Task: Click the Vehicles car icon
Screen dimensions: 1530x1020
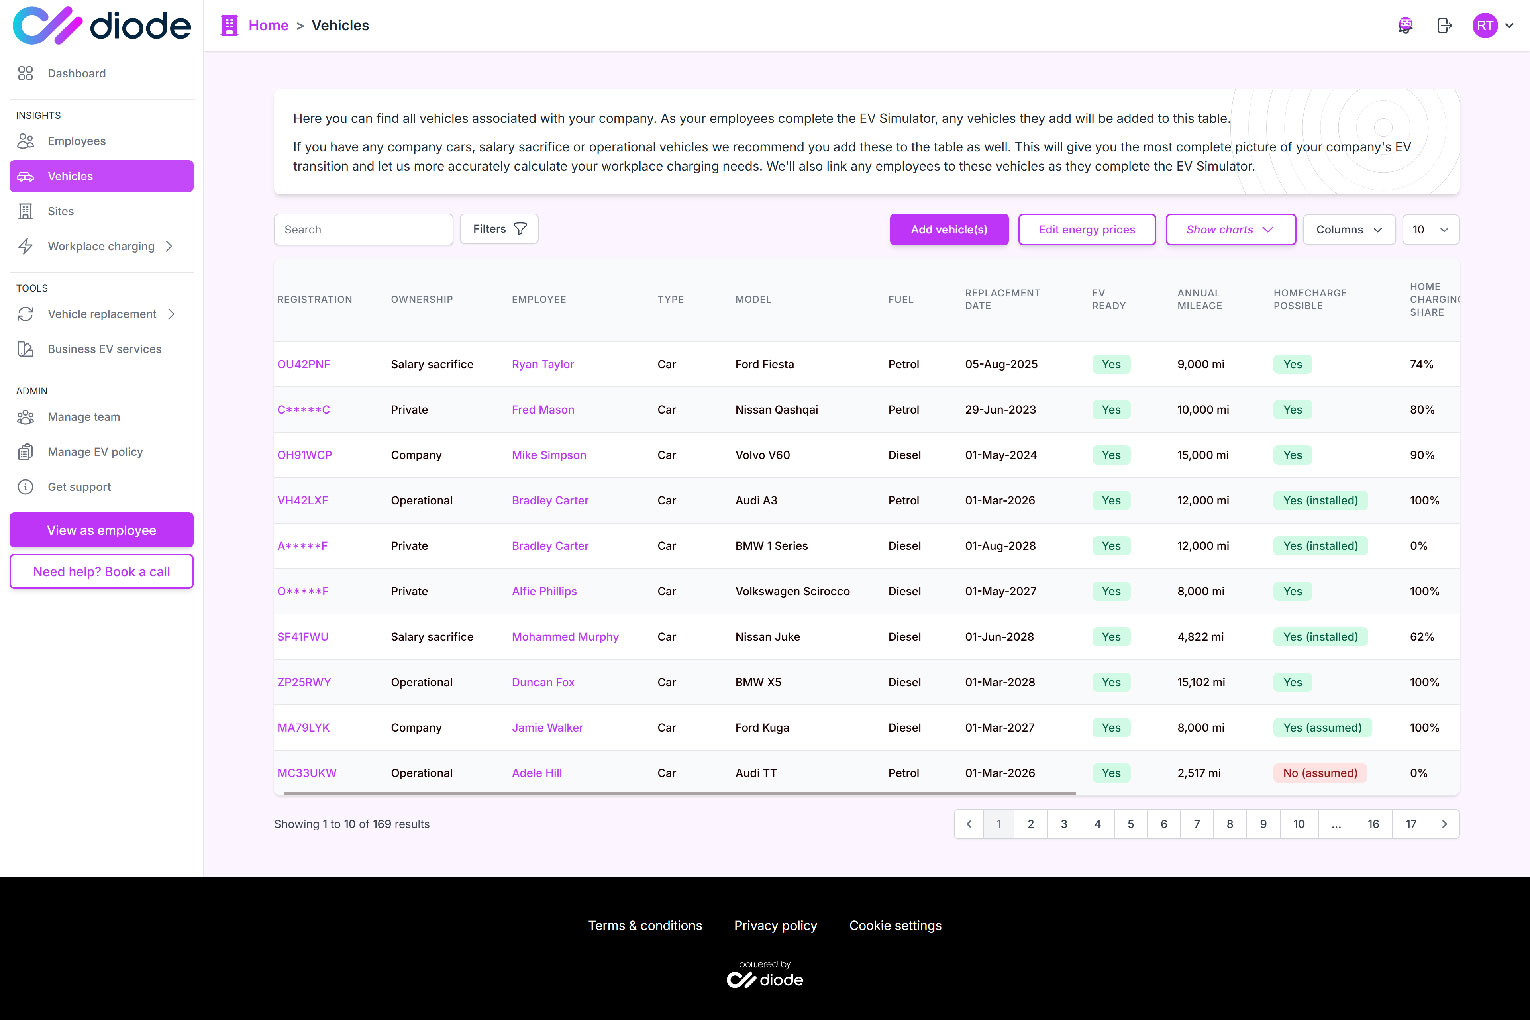Action: point(26,176)
